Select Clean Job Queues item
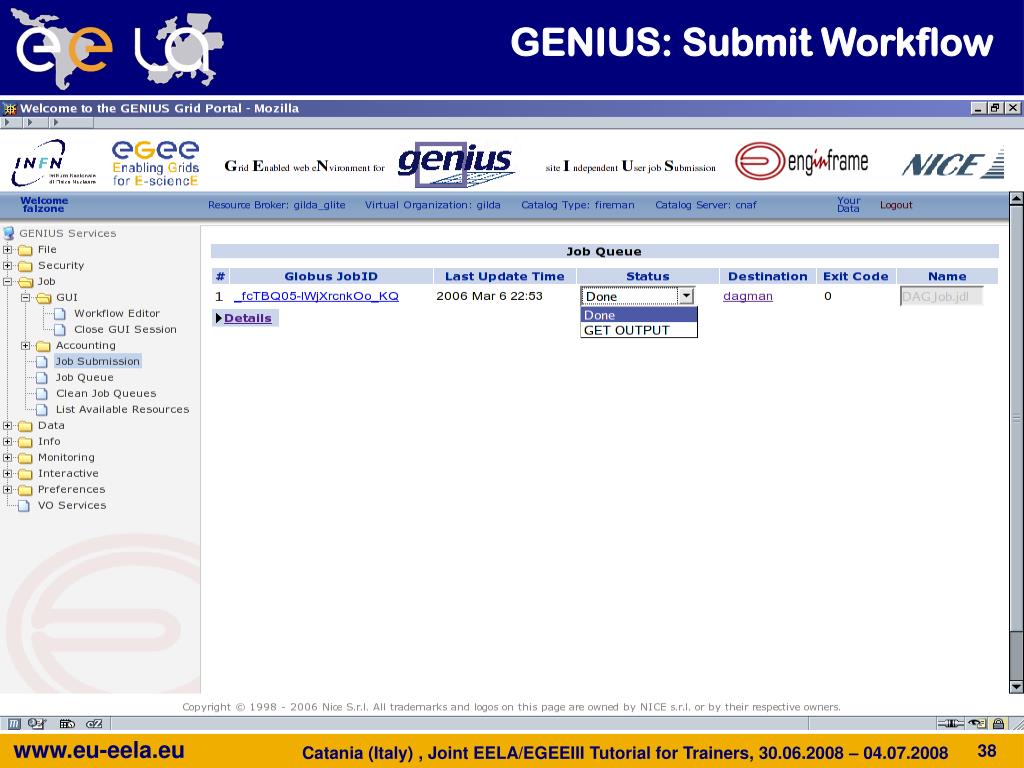The width and height of the screenshot is (1024, 768). point(106,393)
